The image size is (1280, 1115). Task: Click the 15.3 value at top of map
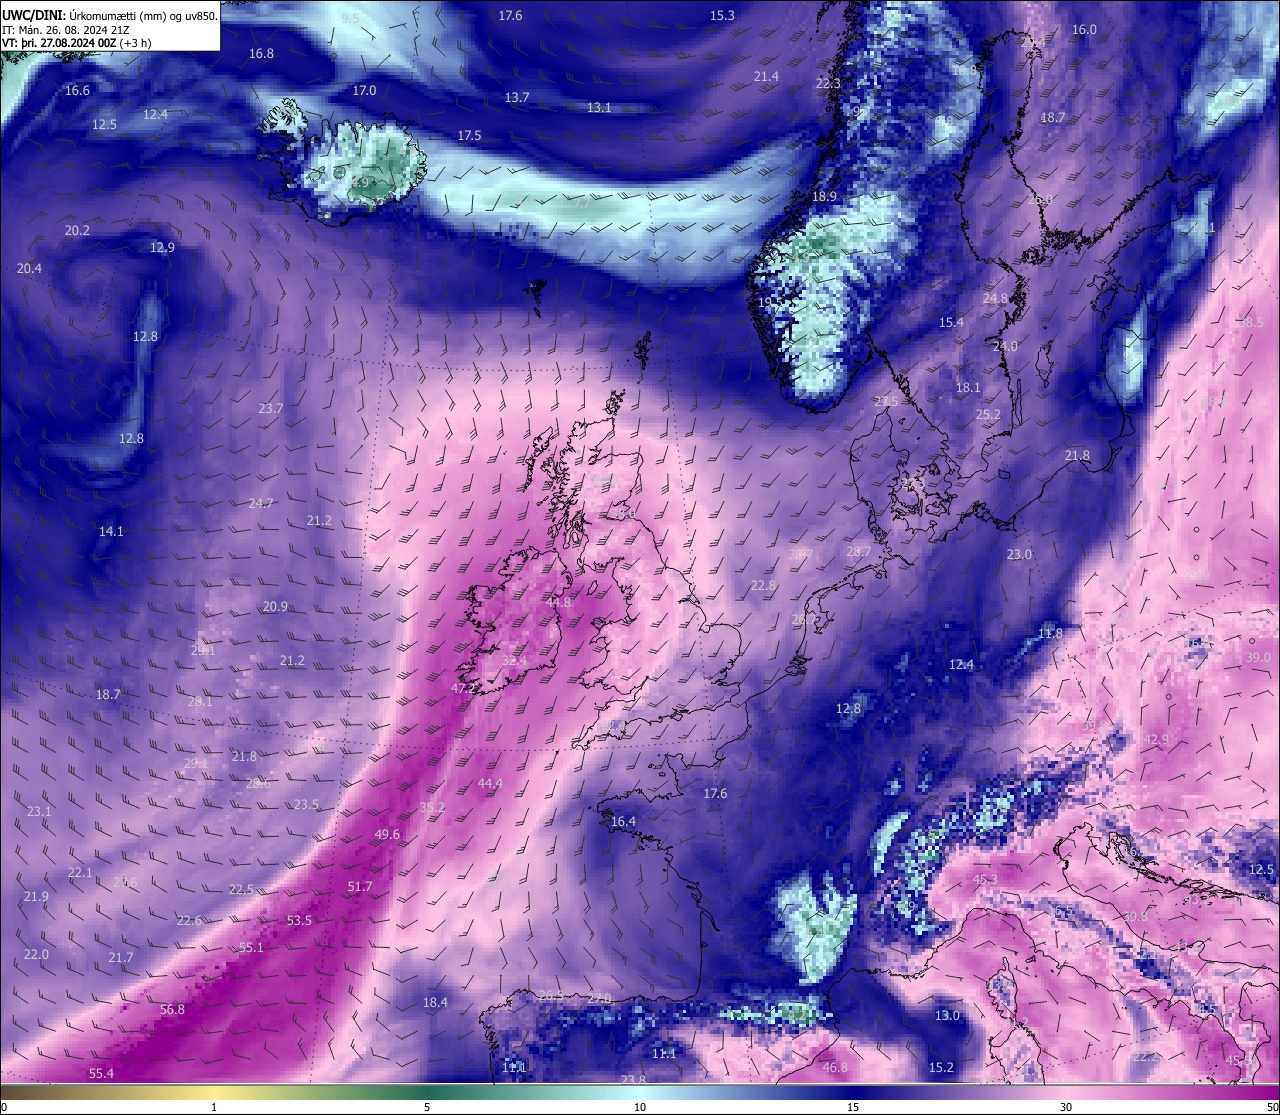(722, 15)
